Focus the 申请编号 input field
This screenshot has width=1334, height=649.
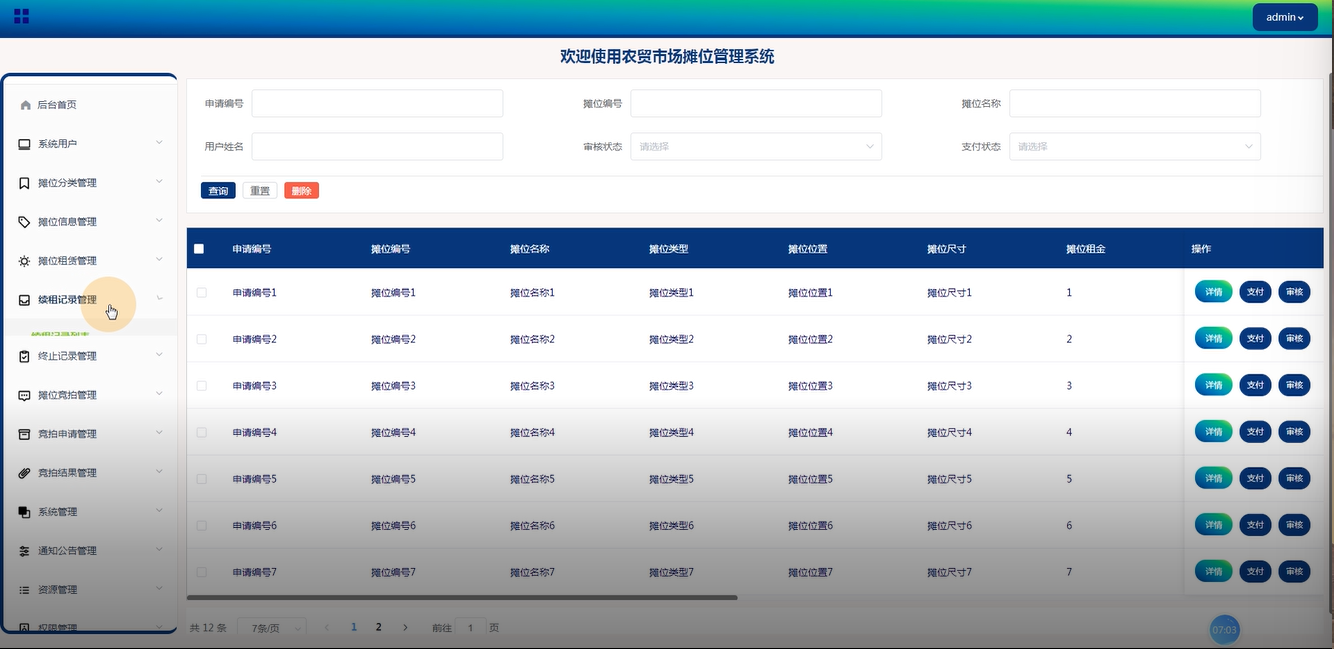tap(377, 104)
